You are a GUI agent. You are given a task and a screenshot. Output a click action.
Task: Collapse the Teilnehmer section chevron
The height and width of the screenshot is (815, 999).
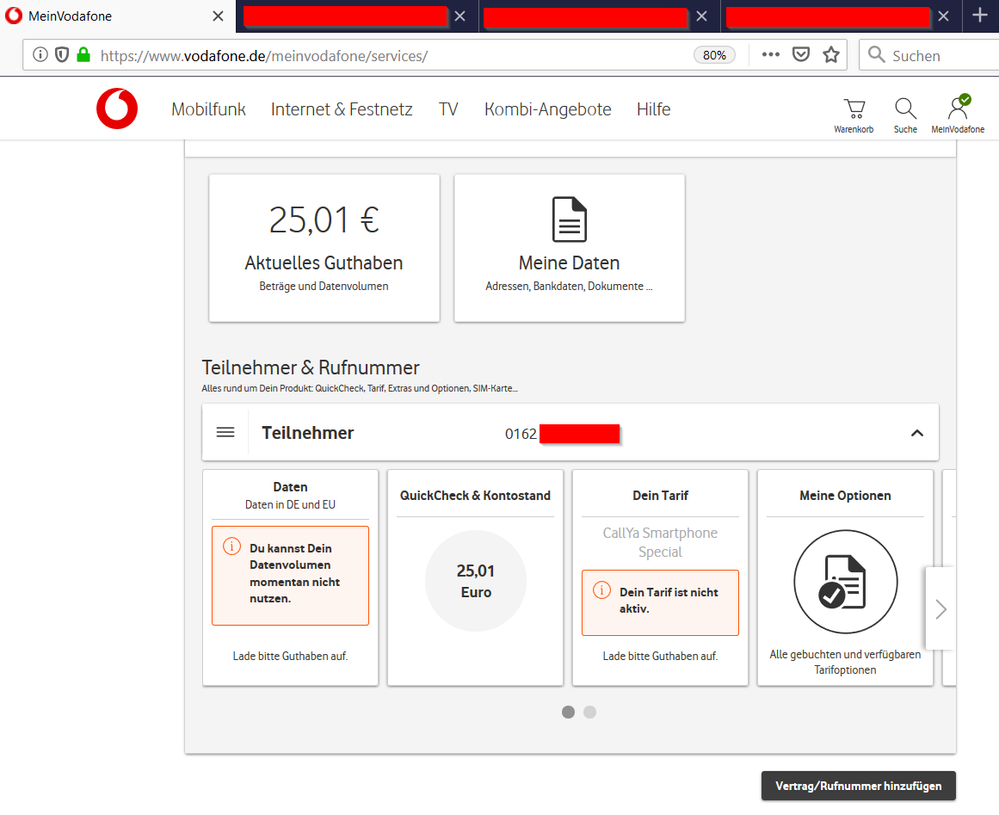pyautogui.click(x=917, y=433)
